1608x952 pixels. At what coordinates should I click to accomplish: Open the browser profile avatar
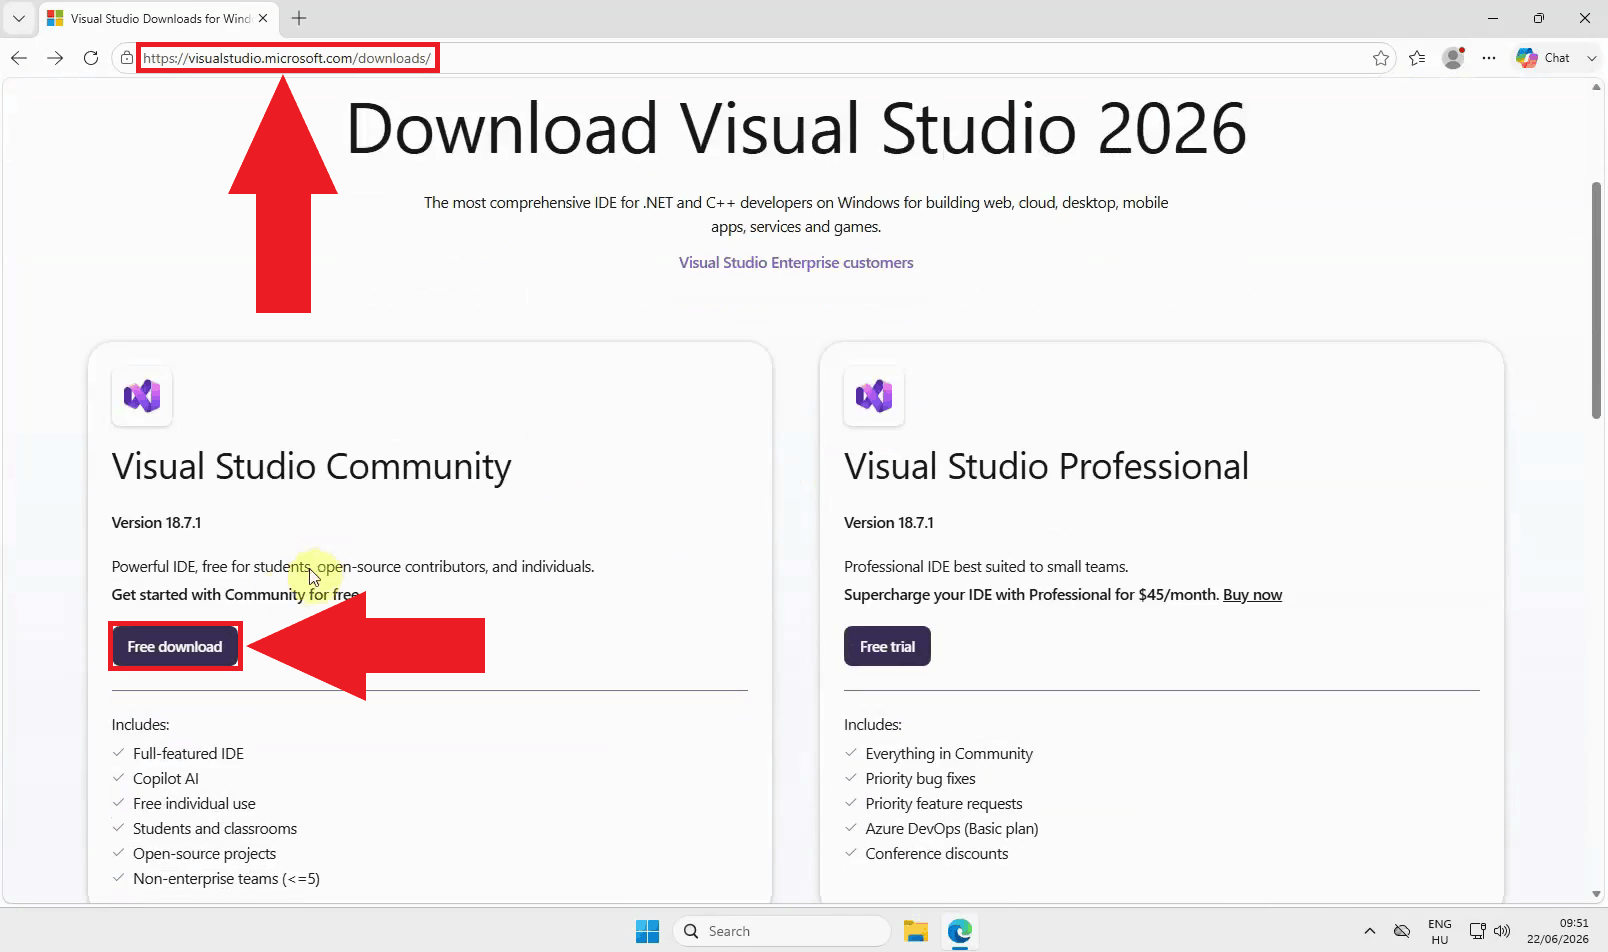[1453, 58]
